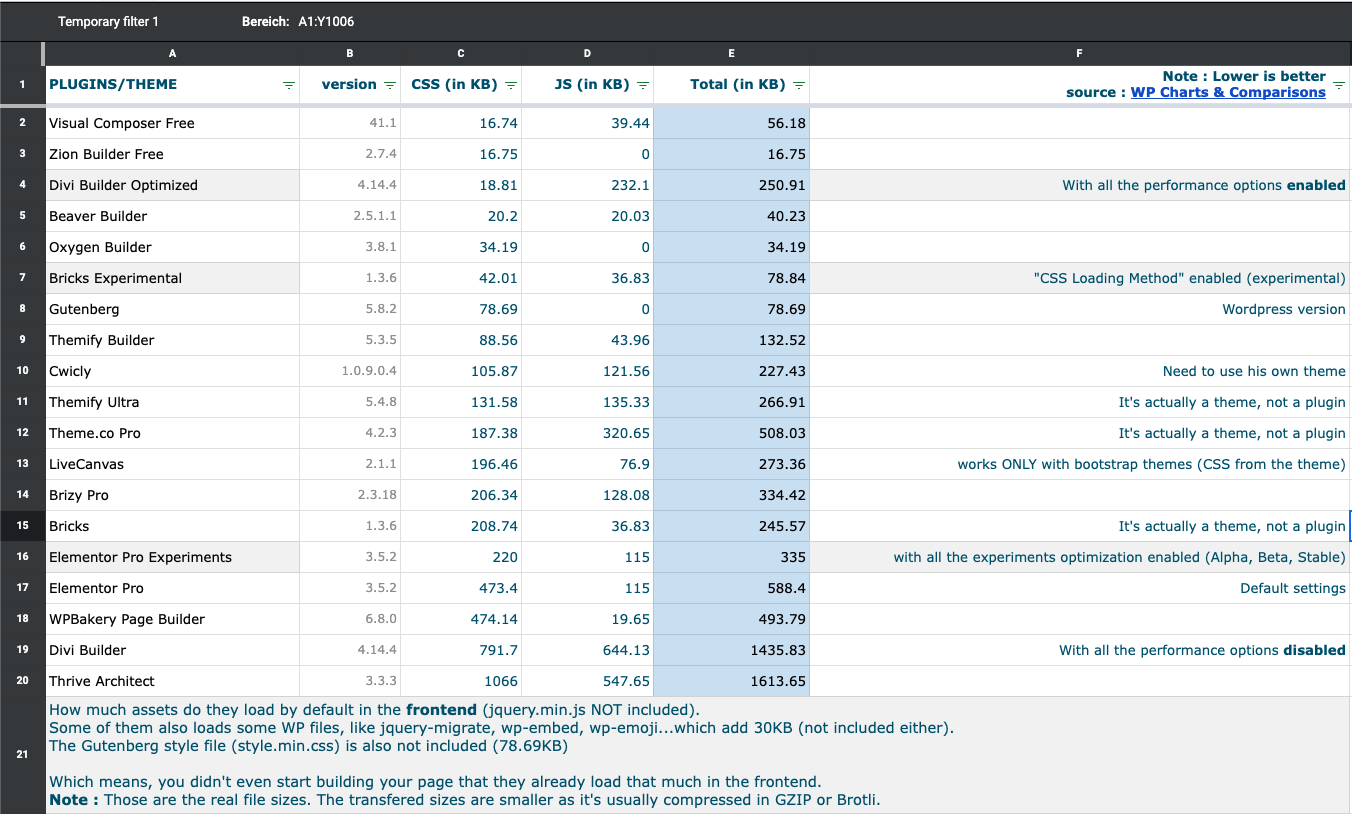
Task: Select CSS value 1066
Action: 460,681
